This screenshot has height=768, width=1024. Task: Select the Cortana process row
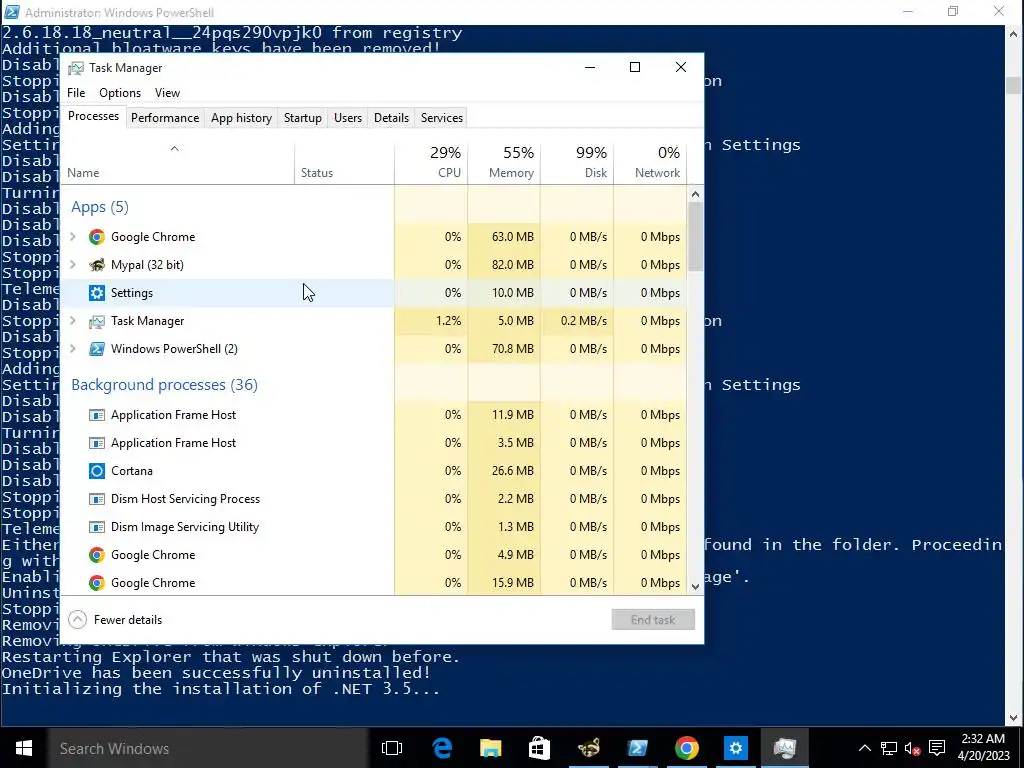click(374, 471)
